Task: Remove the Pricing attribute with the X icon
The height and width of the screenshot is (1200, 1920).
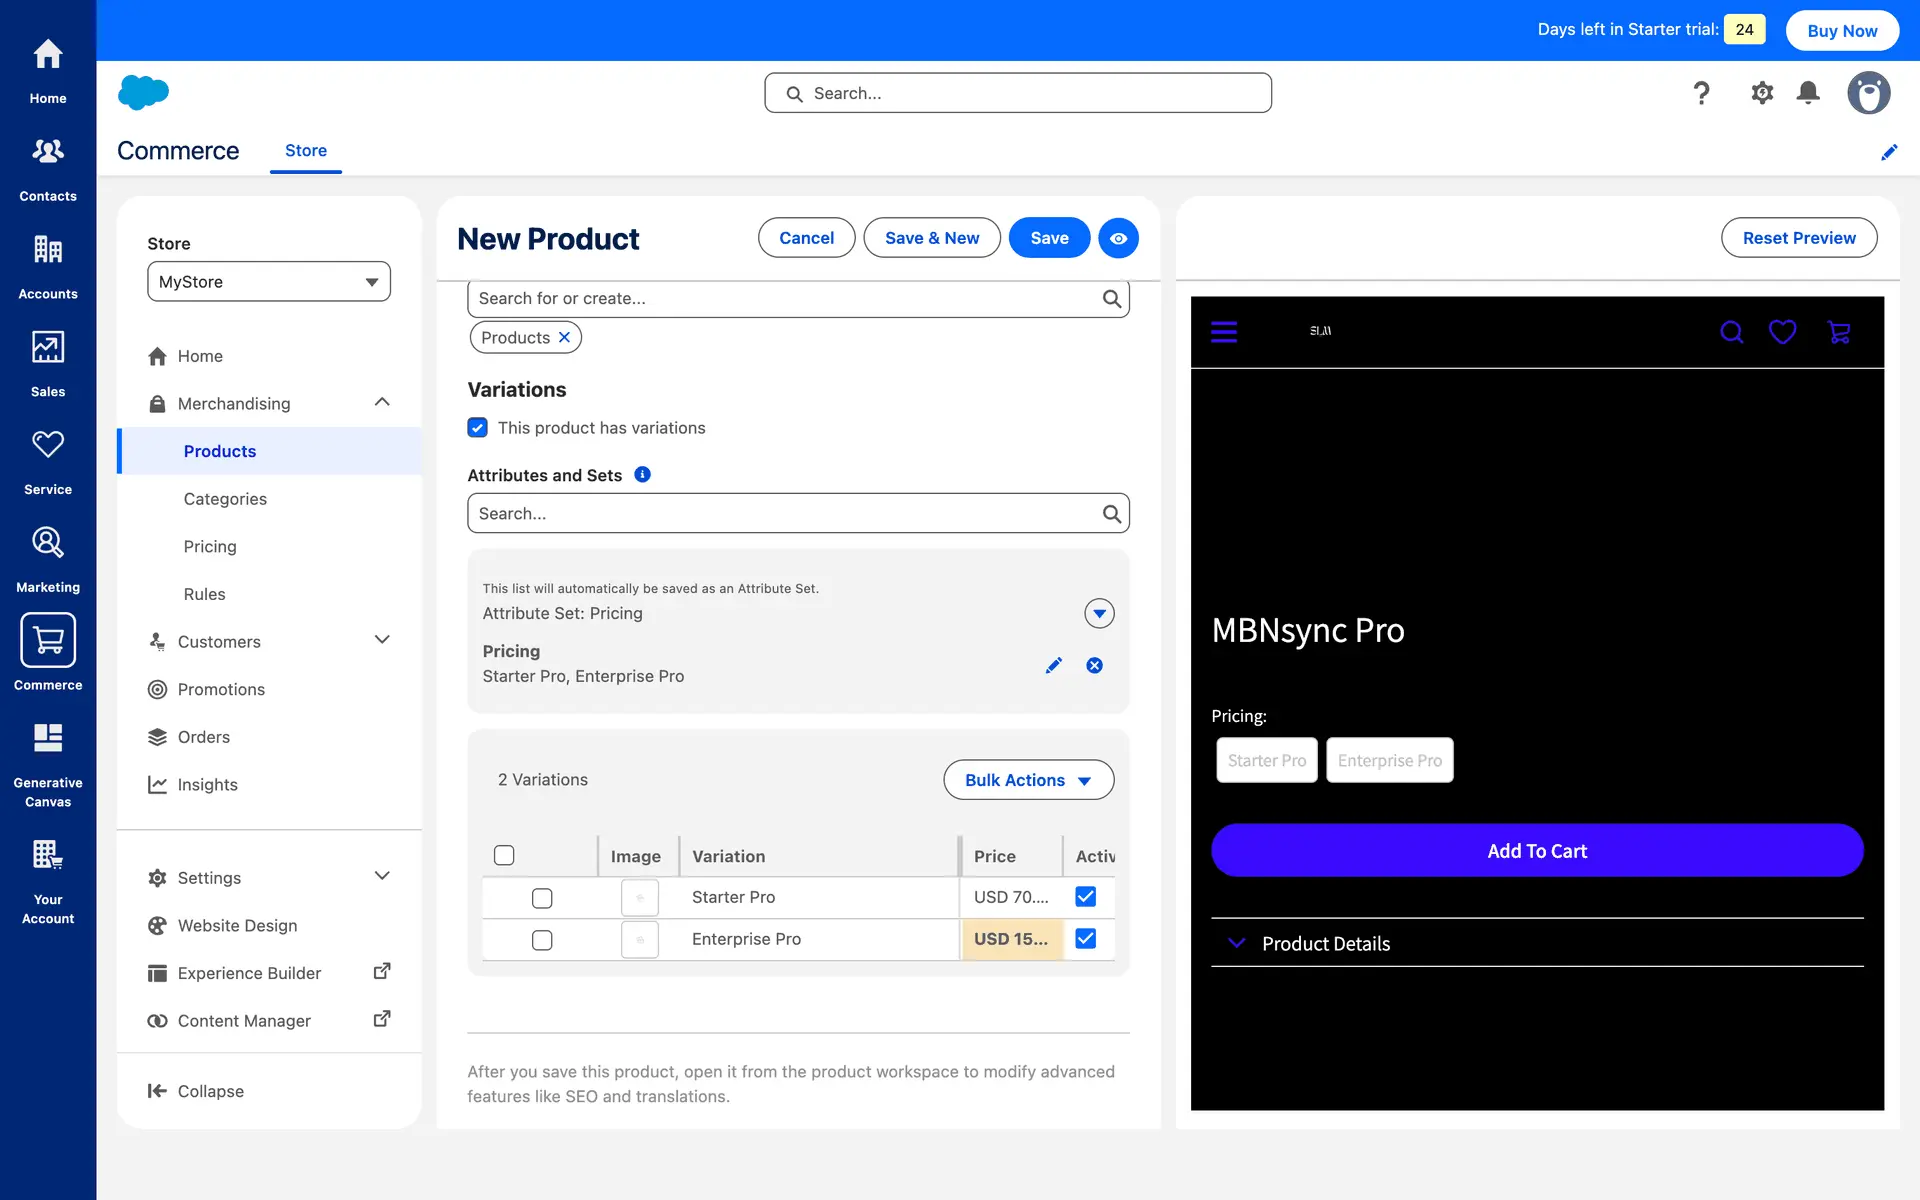Action: click(1095, 666)
